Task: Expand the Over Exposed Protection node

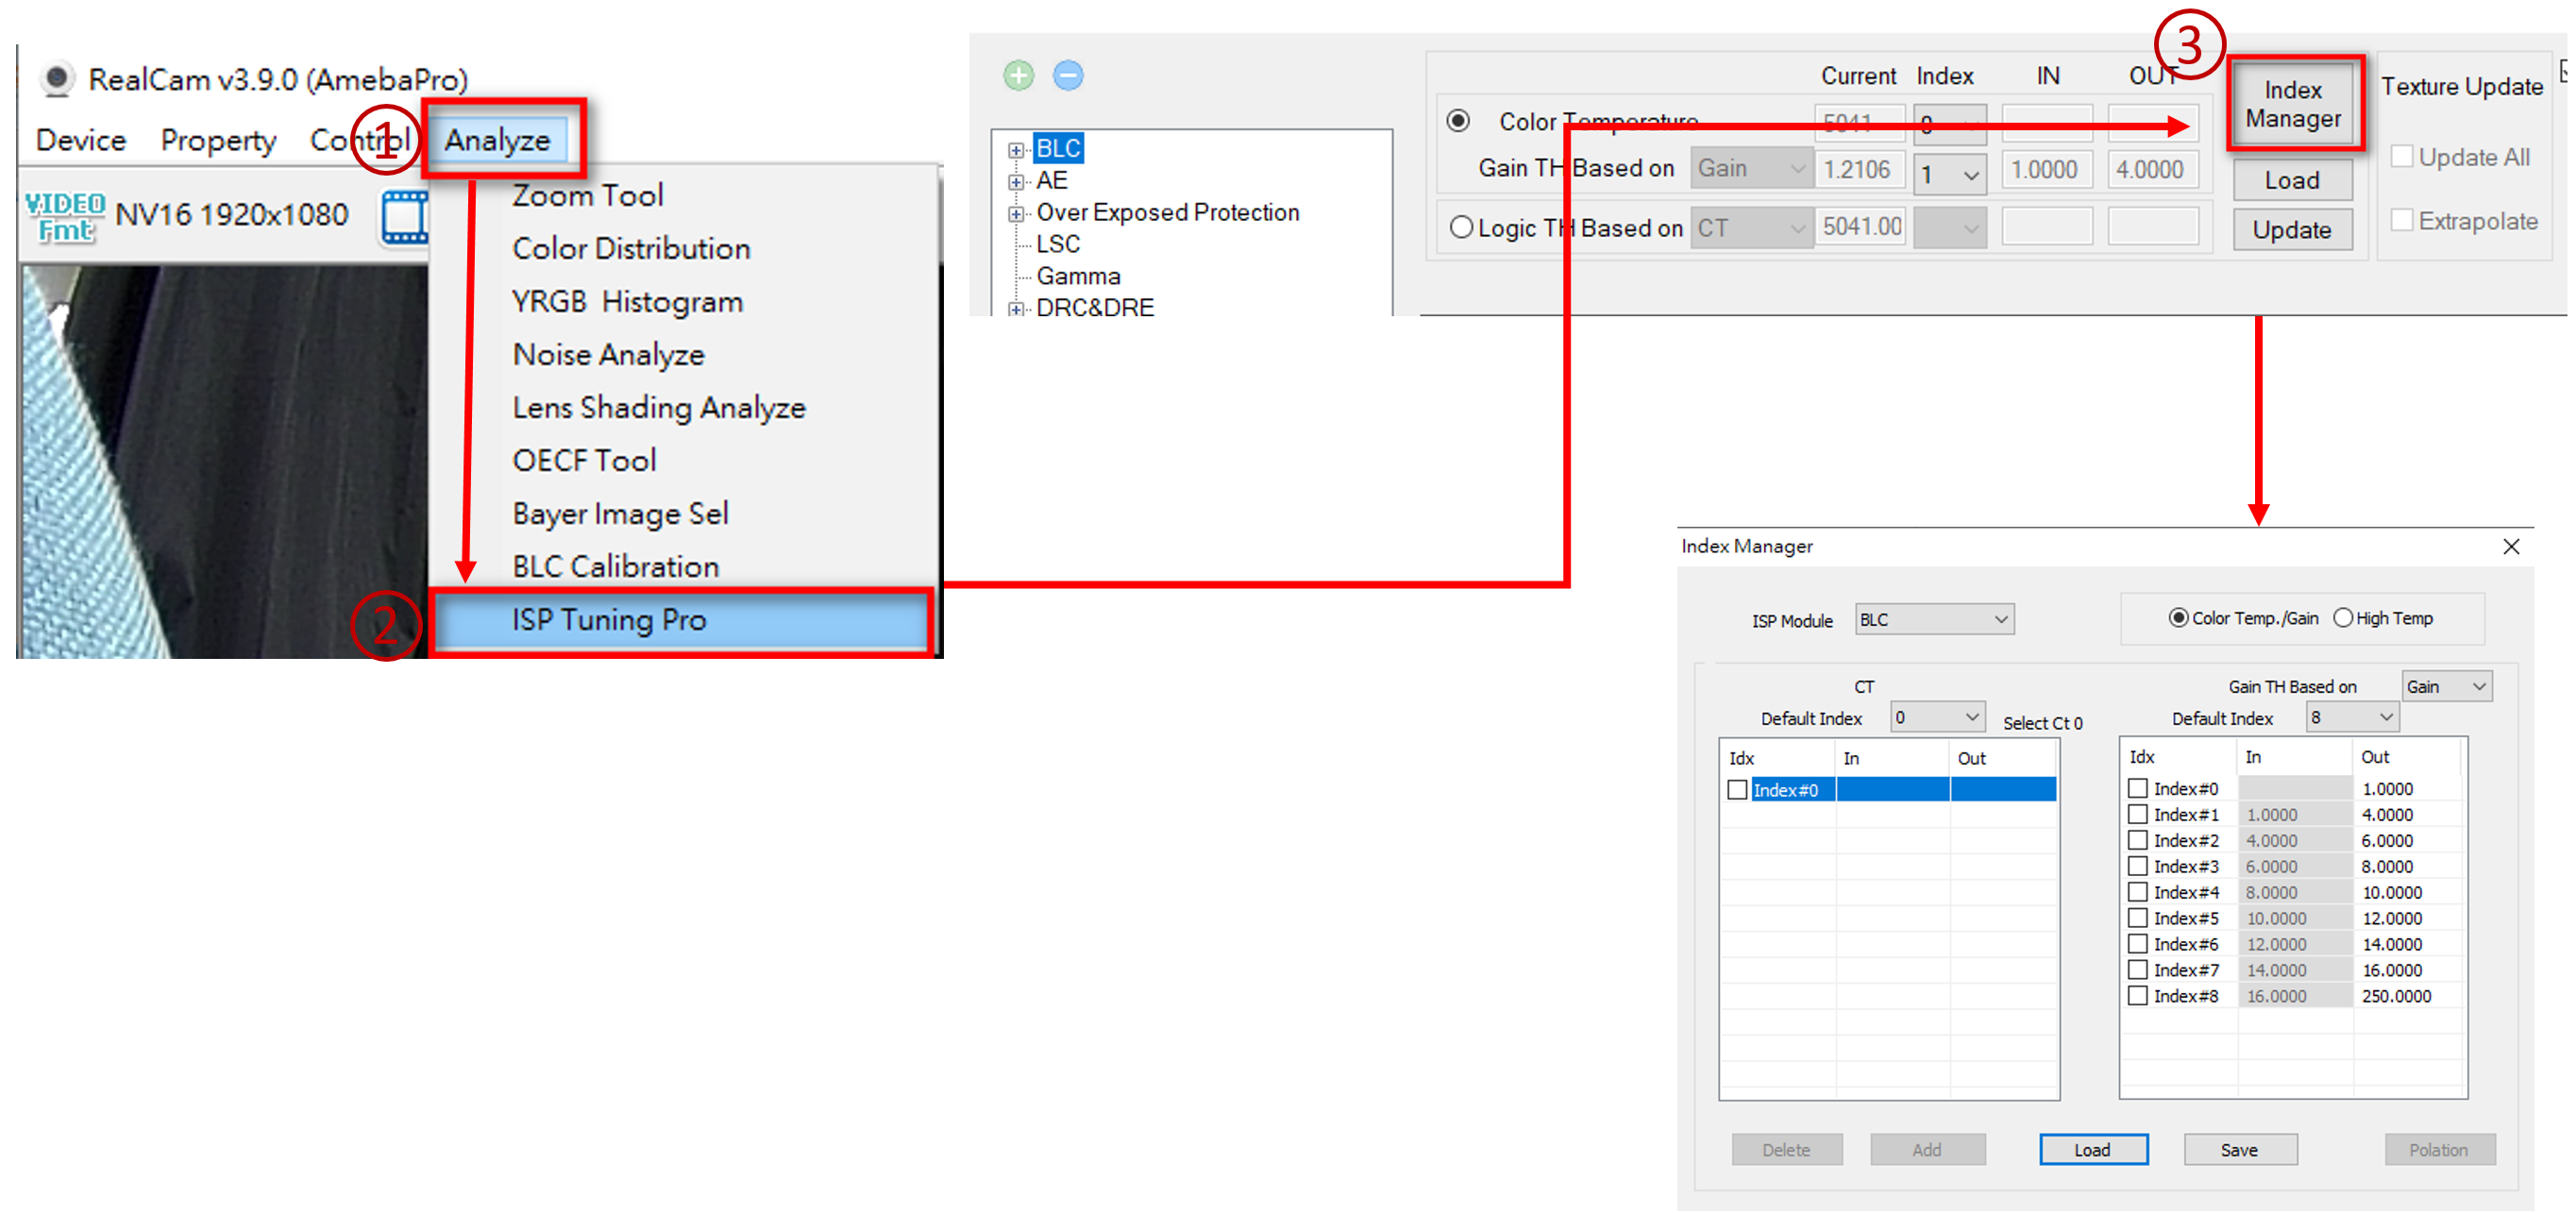Action: [1016, 213]
